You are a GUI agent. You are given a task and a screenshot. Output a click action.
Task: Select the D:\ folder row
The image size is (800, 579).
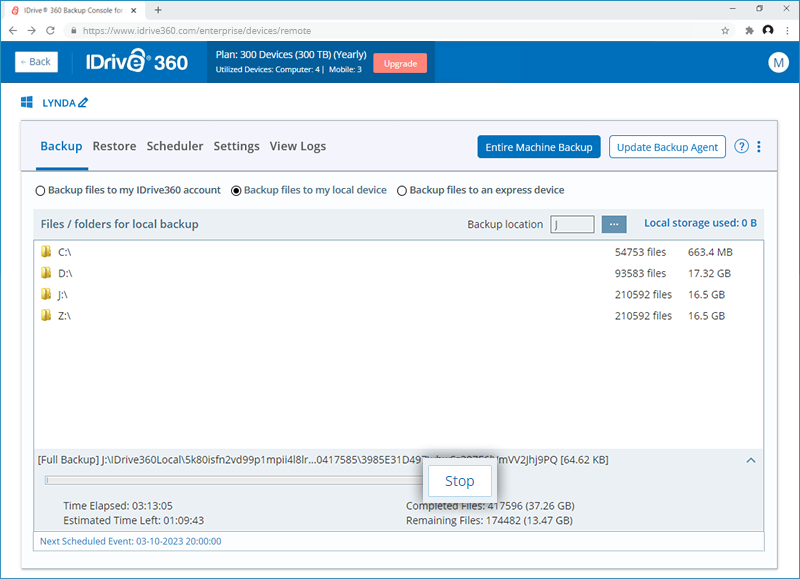(x=398, y=273)
